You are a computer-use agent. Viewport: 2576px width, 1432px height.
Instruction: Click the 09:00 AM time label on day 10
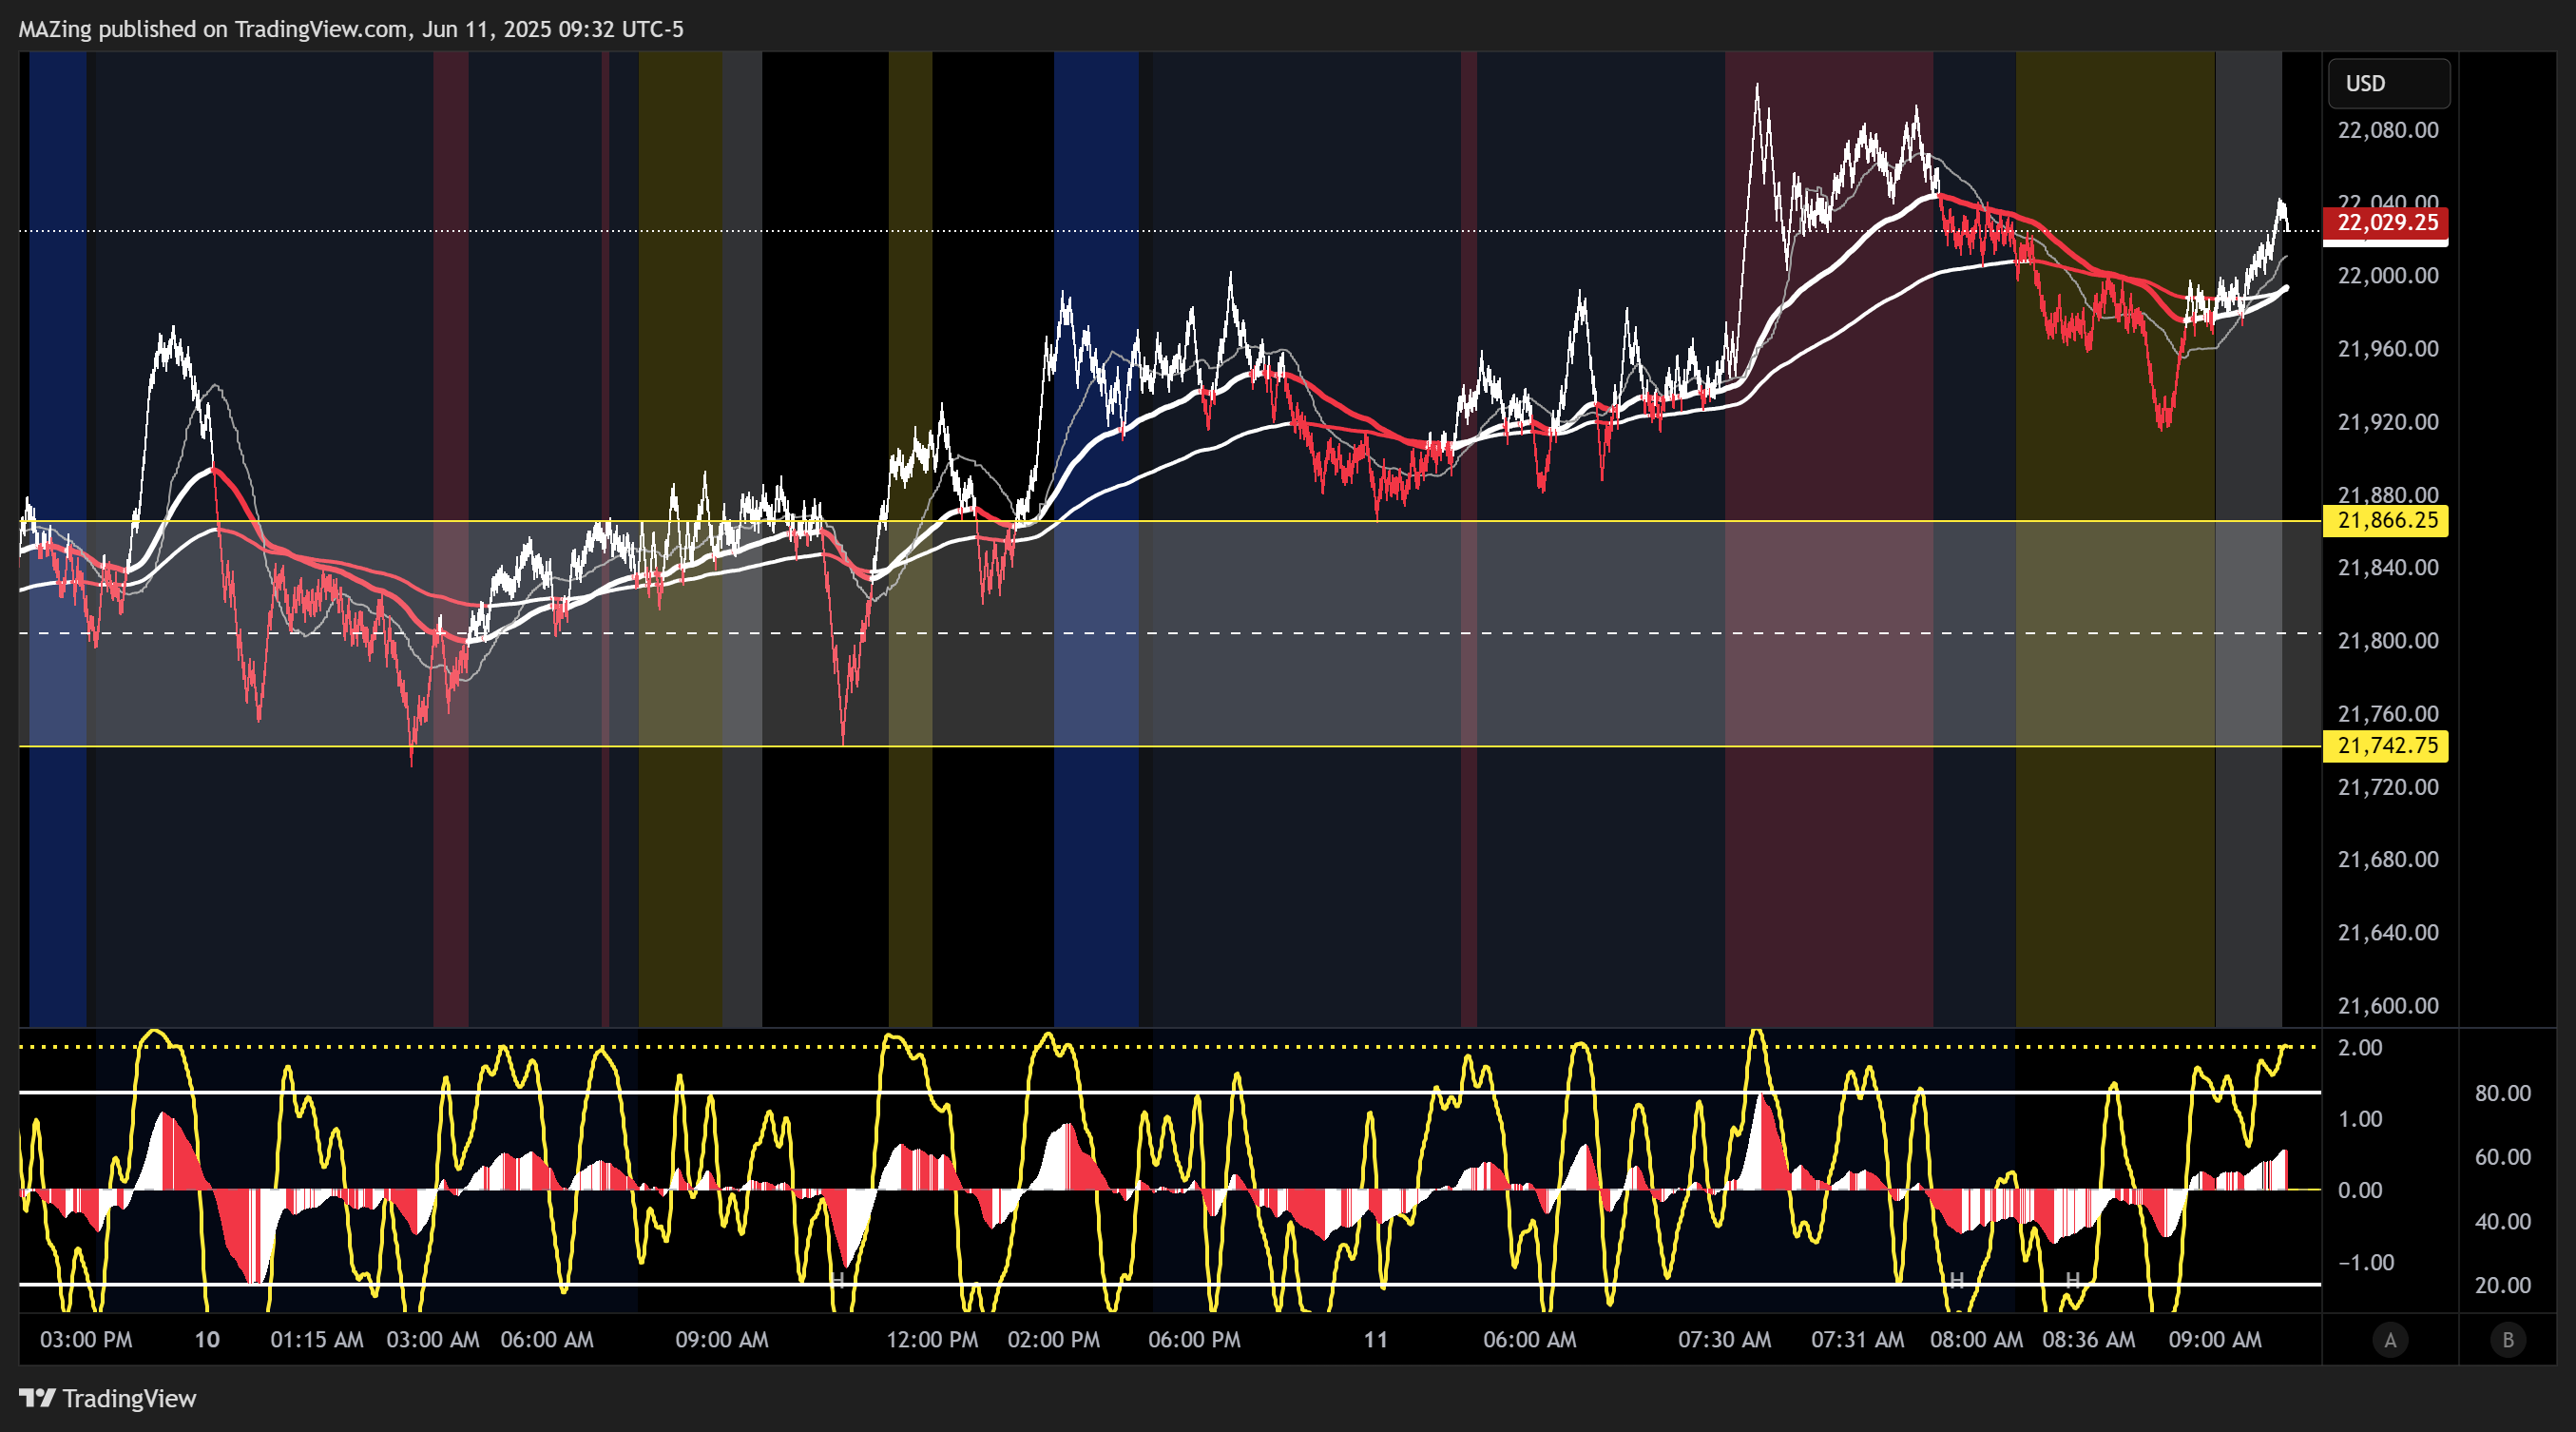(x=722, y=1339)
